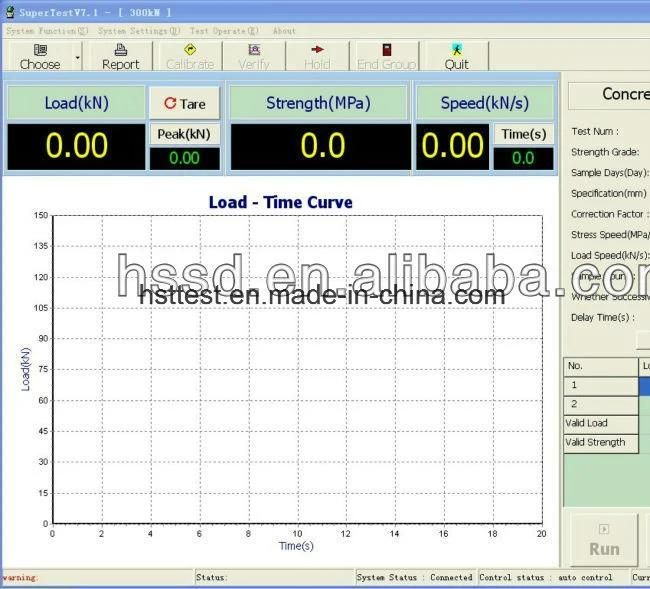Click the Peak(kN) label
650x589 pixels.
click(184, 134)
